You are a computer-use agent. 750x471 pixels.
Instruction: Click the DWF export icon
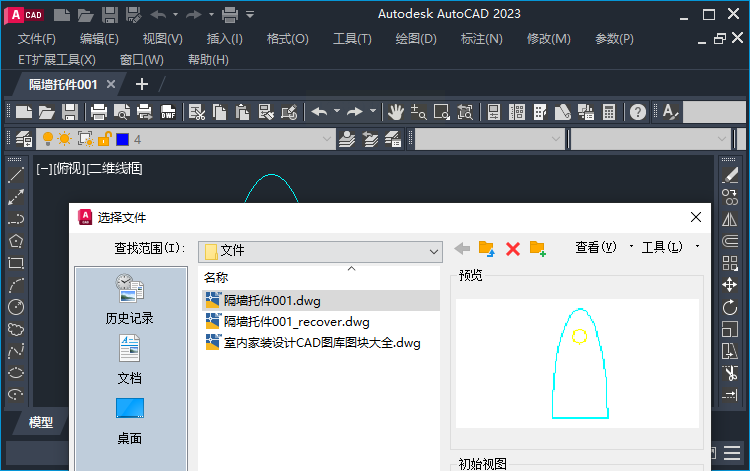[168, 112]
